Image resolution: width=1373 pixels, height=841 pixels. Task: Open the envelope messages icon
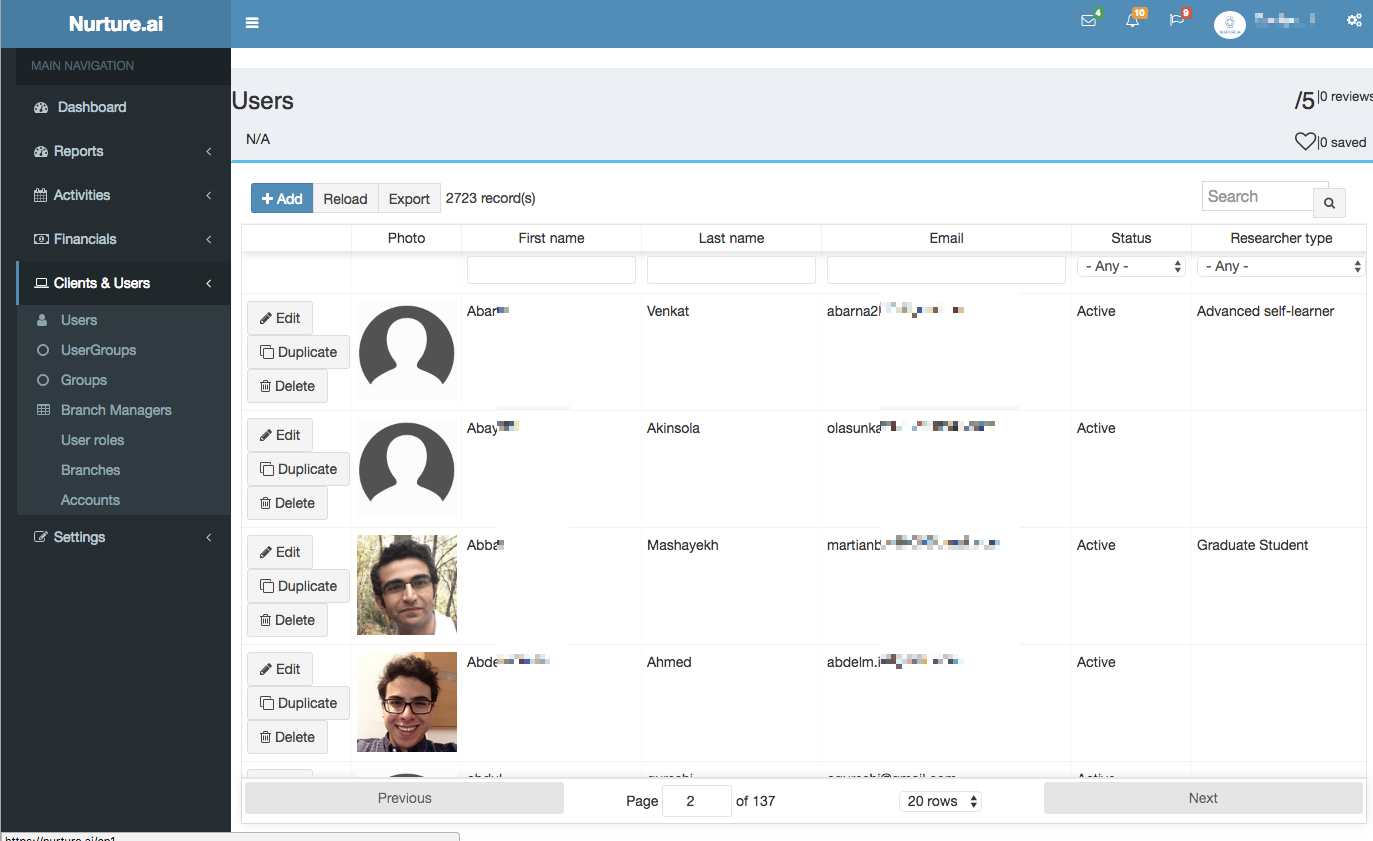point(1089,21)
